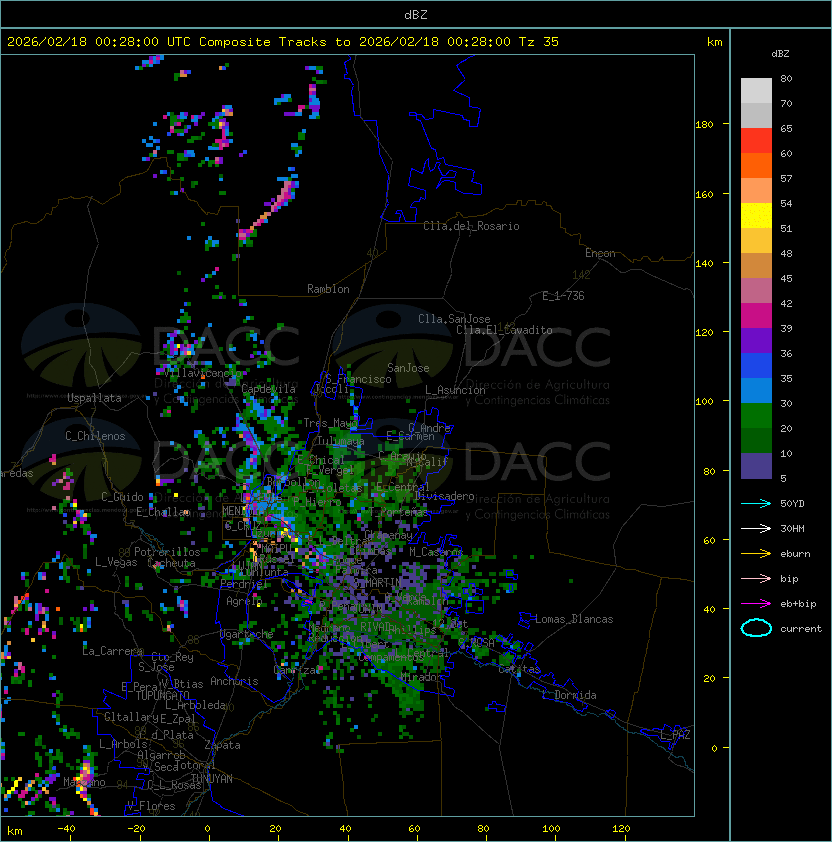This screenshot has height=842, width=832.
Task: Pick the magenta swatch below legend value 42
Action: (x=756, y=316)
